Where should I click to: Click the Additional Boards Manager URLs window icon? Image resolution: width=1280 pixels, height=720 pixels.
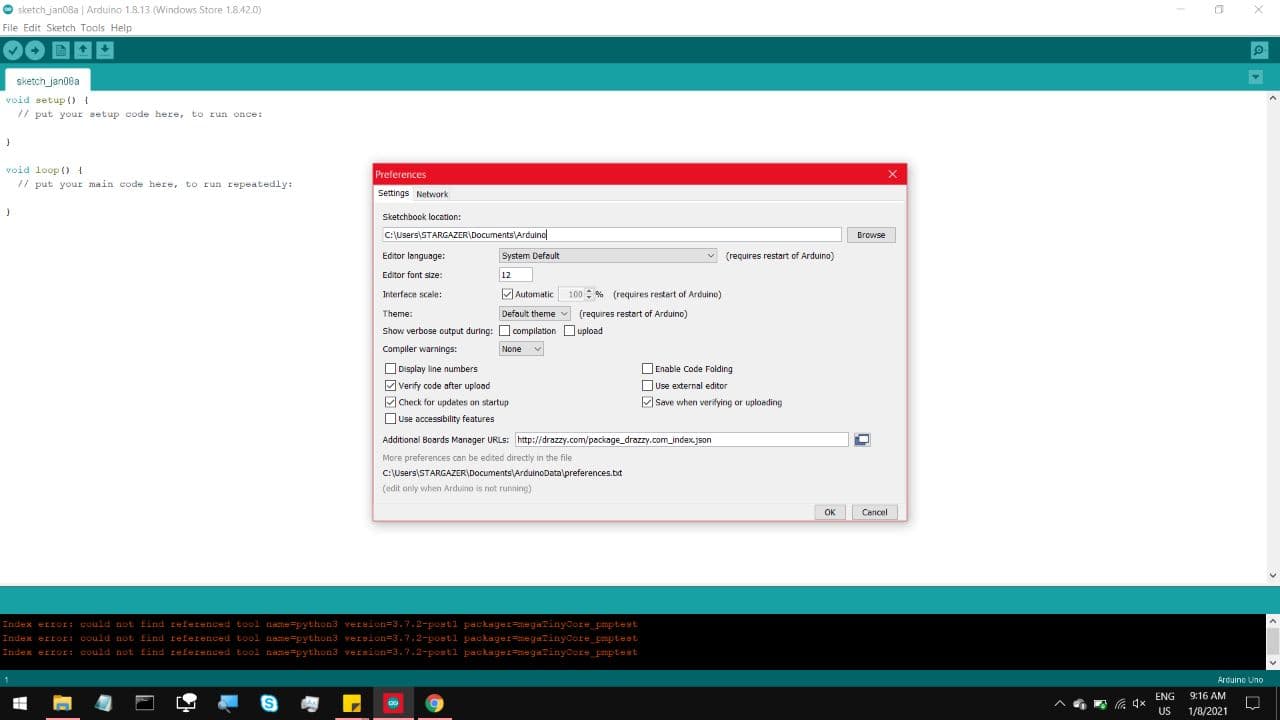(862, 439)
